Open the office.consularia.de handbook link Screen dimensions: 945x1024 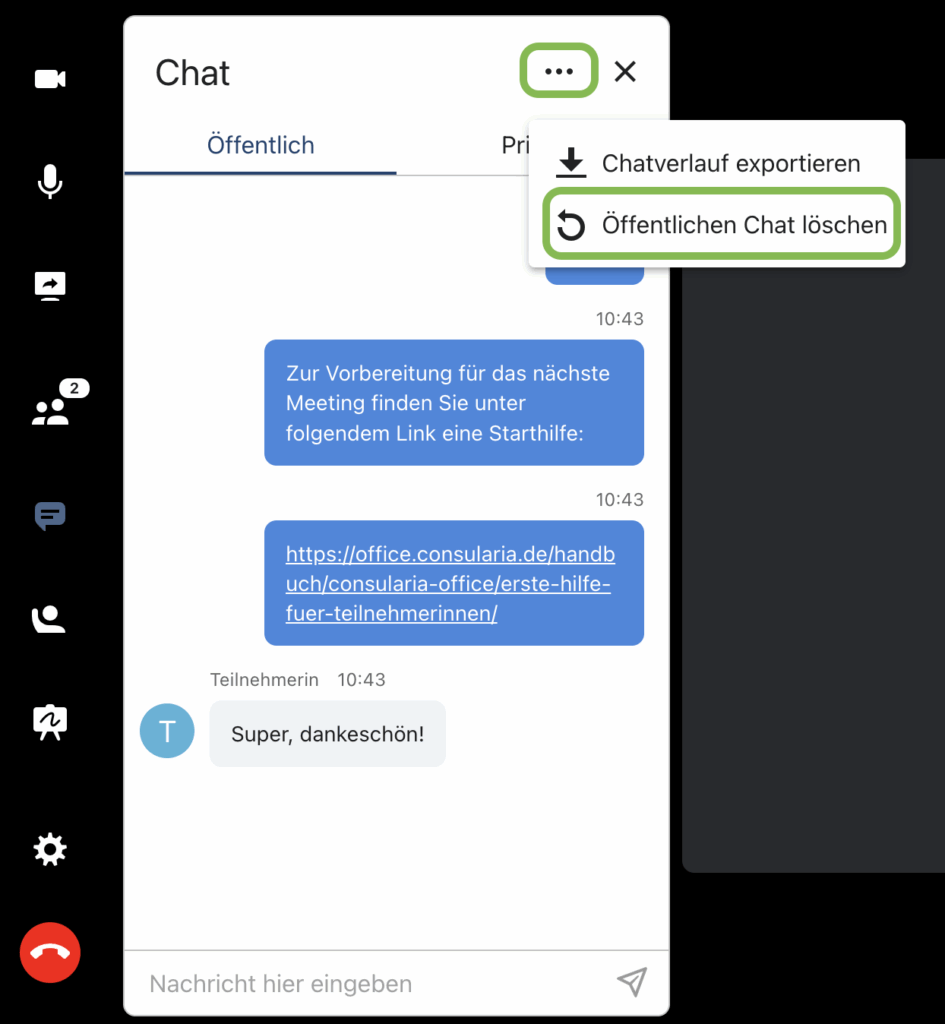coord(451,583)
